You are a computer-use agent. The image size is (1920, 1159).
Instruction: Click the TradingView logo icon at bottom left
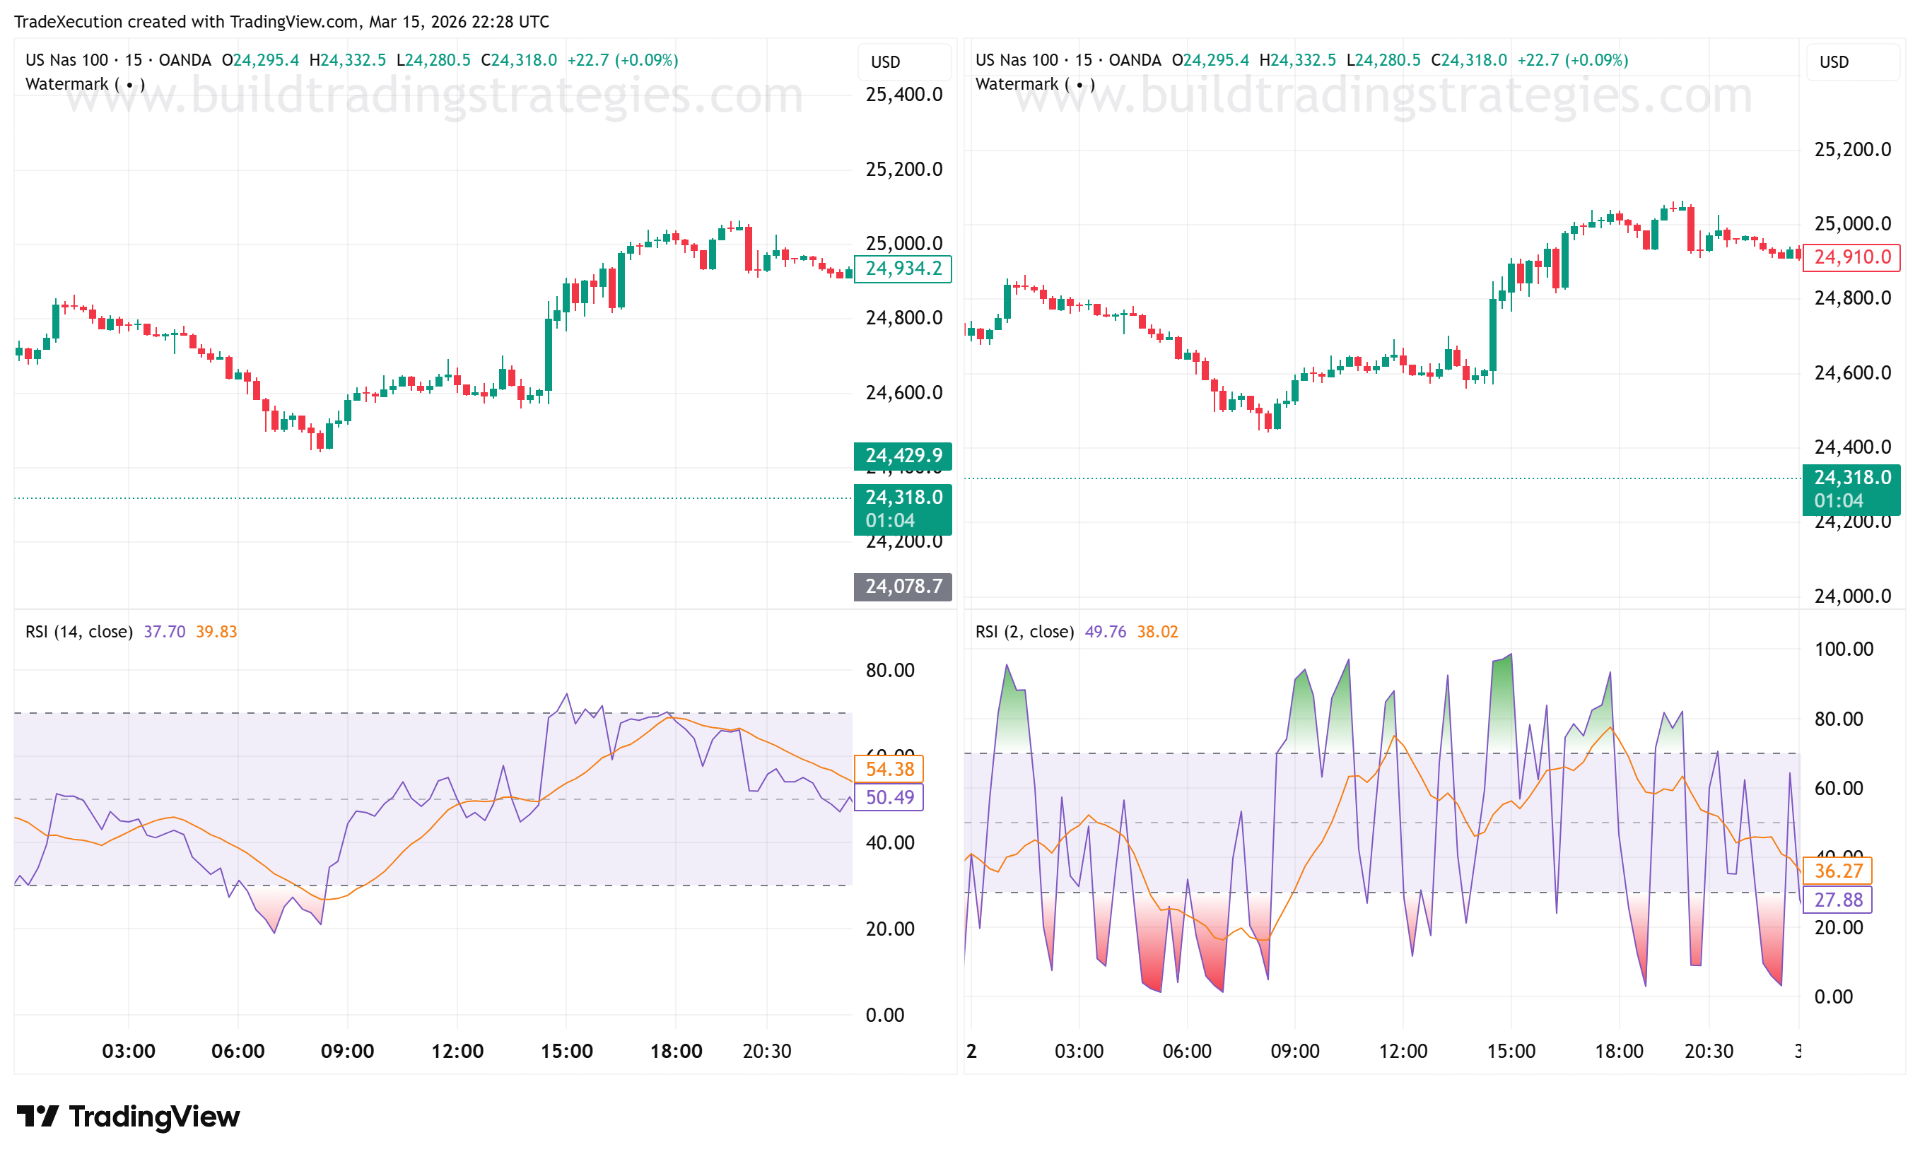point(38,1117)
